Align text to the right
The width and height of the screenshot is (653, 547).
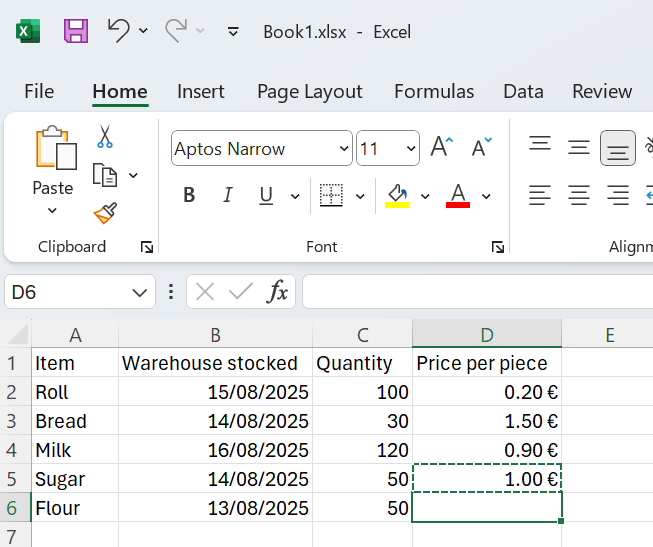click(x=618, y=195)
